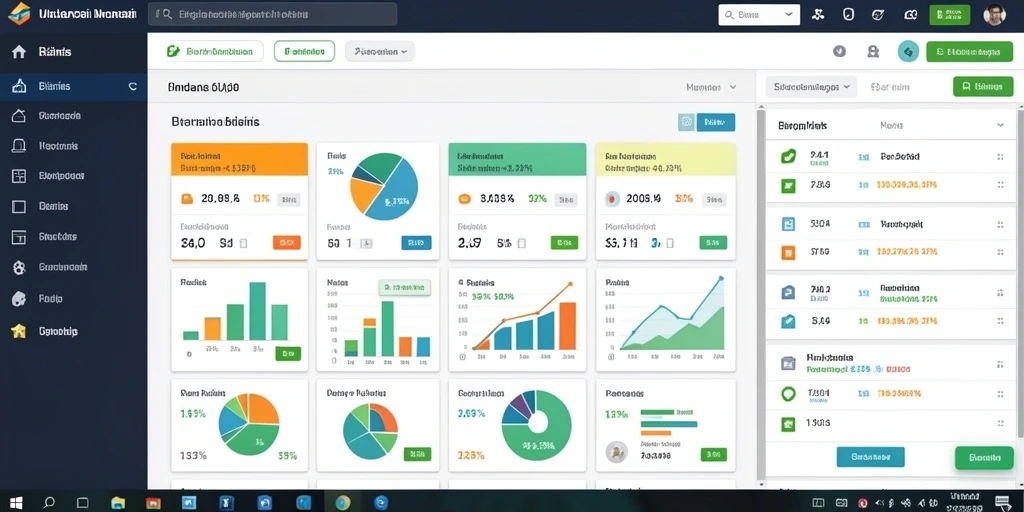Viewport: 1024px width, 512px height.
Task: Collapse the right panel section using its chevron
Action: point(1000,125)
